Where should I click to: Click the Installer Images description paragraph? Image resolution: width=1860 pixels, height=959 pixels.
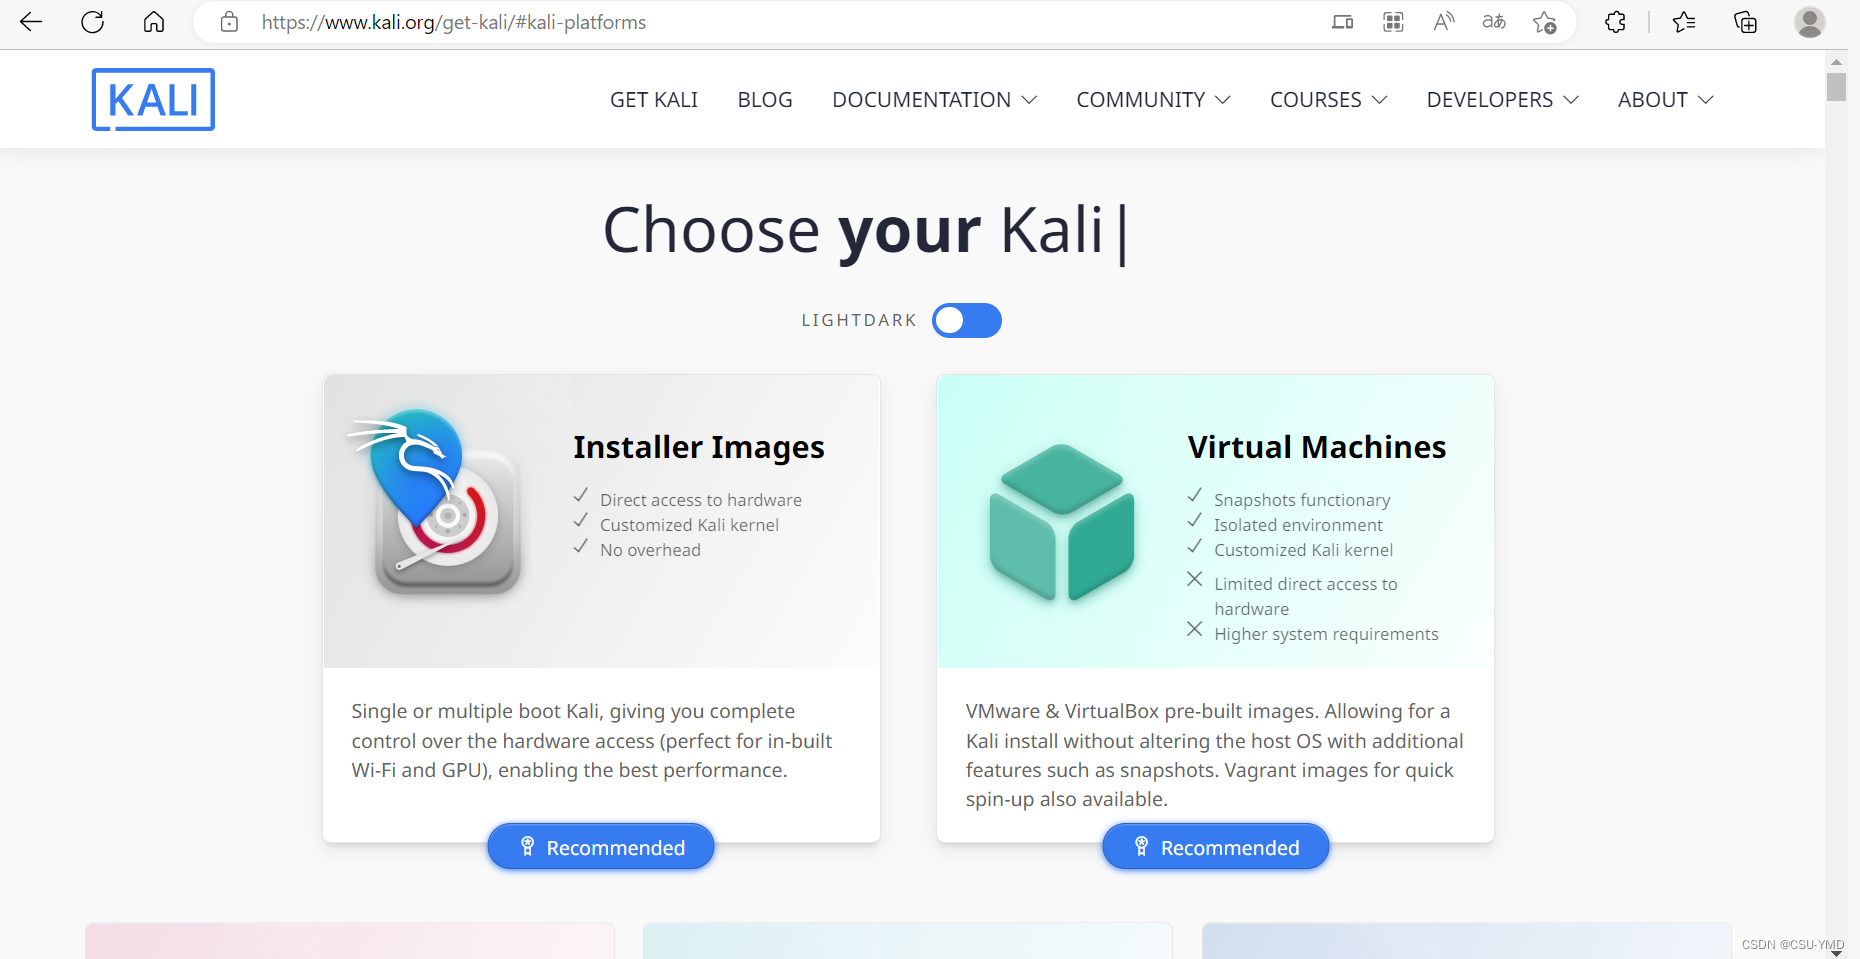click(592, 741)
